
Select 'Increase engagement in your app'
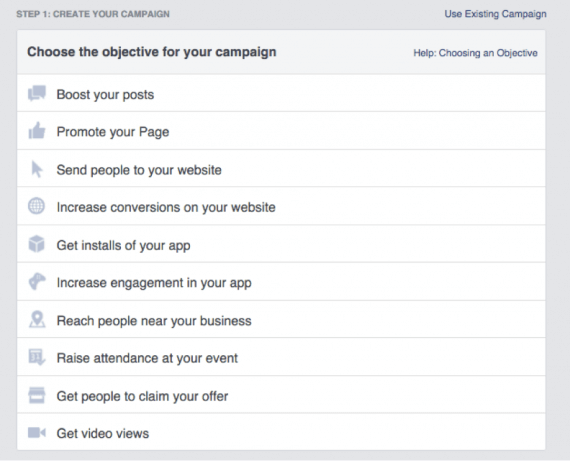(281, 282)
